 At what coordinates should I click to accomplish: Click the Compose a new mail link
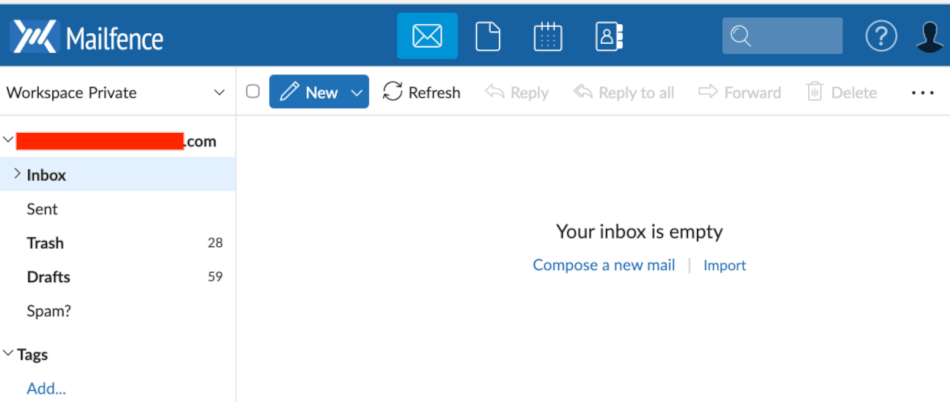point(603,265)
